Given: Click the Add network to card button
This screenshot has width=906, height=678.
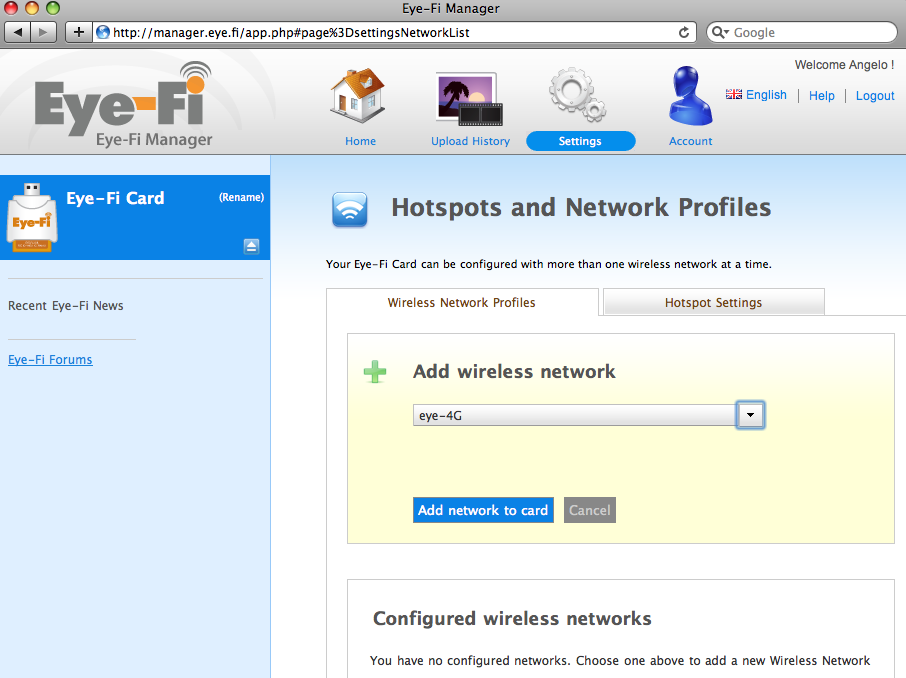Looking at the screenshot, I should click(483, 510).
